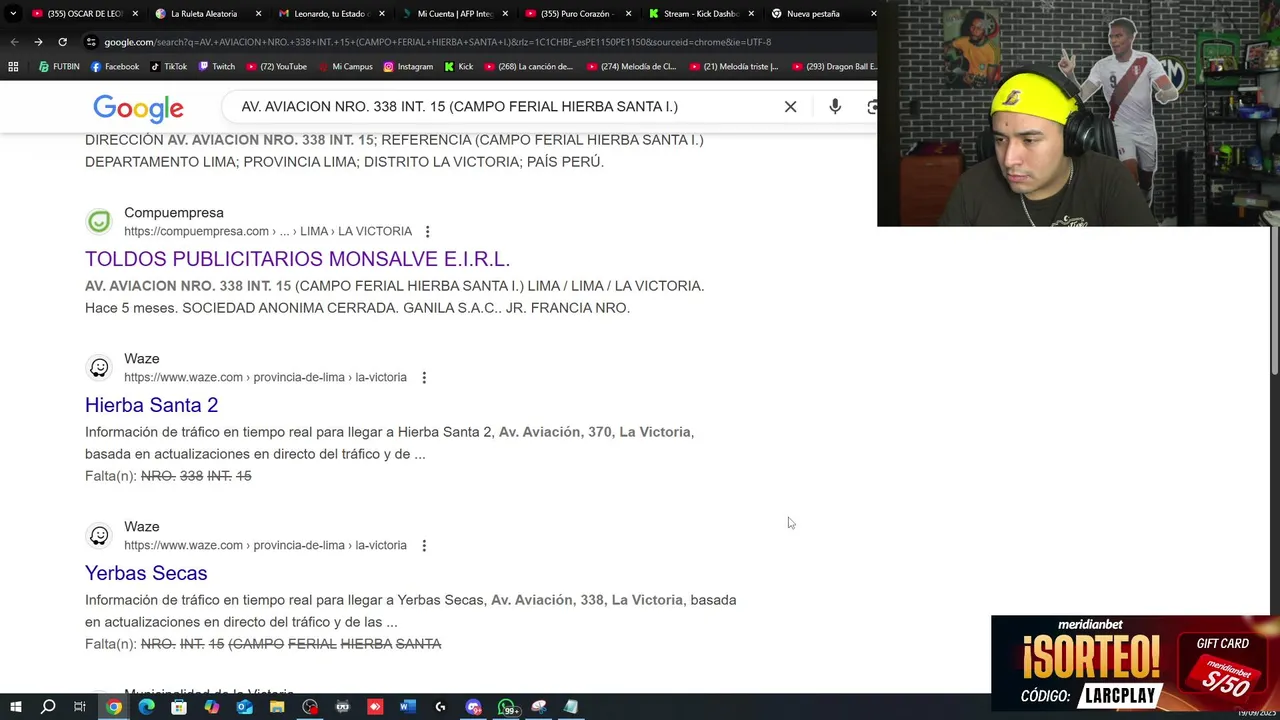Viewport: 1280px width, 720px height.
Task: Open Task View on the taskbar
Action: pyautogui.click(x=80, y=707)
